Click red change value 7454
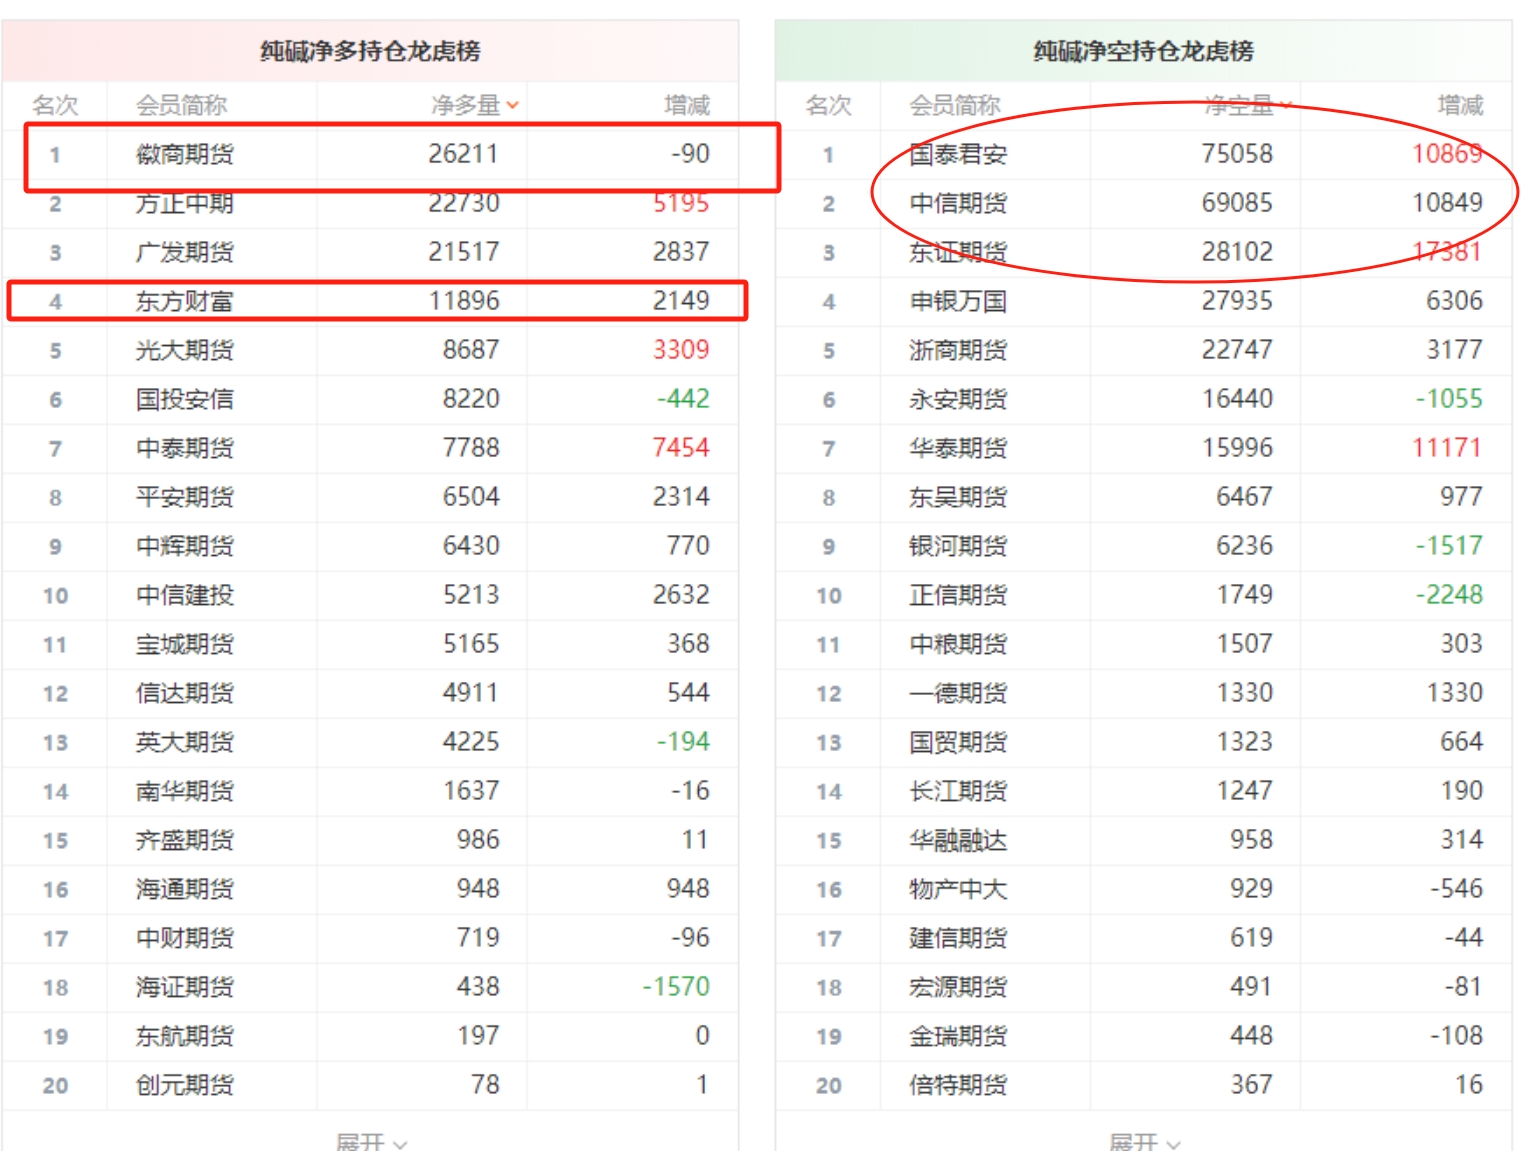Screen dimensions: 1522x1151 click(681, 448)
